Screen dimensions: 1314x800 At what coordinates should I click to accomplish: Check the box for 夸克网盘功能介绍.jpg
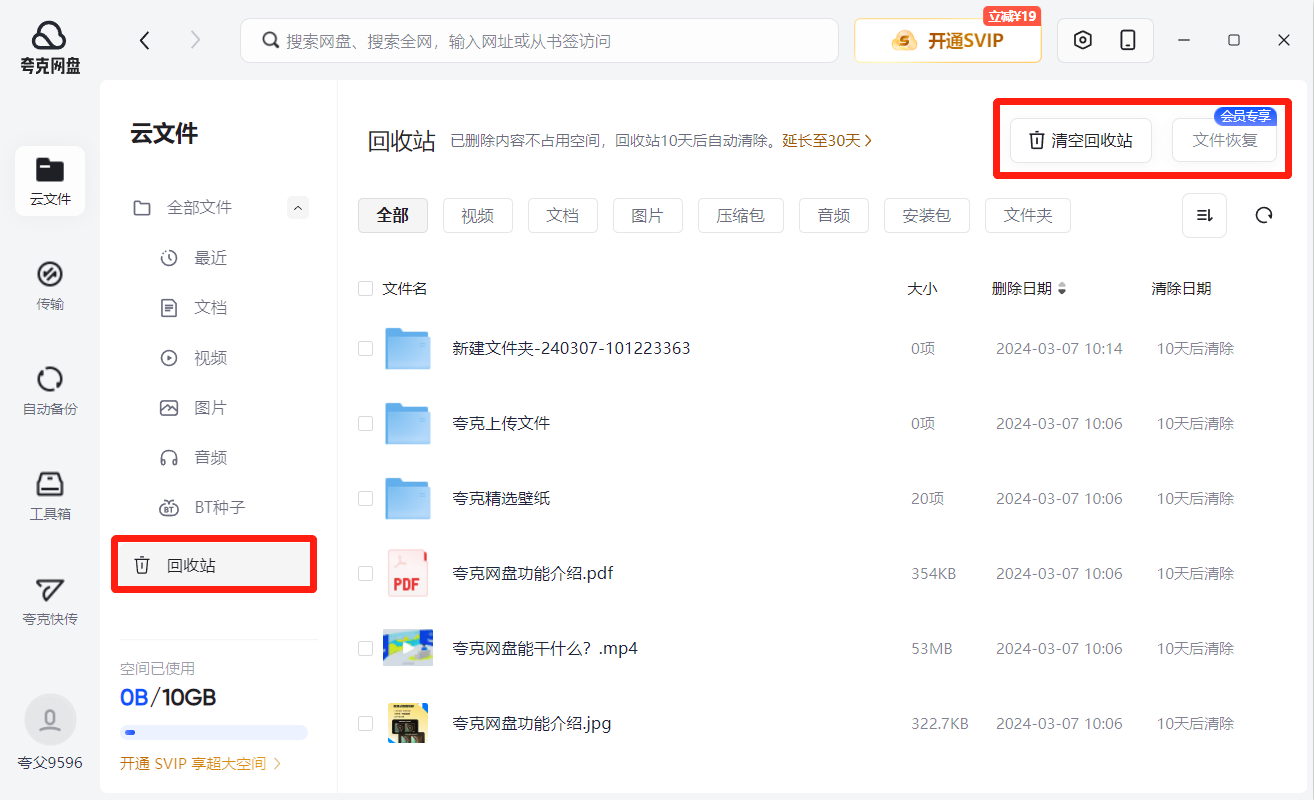(x=365, y=724)
